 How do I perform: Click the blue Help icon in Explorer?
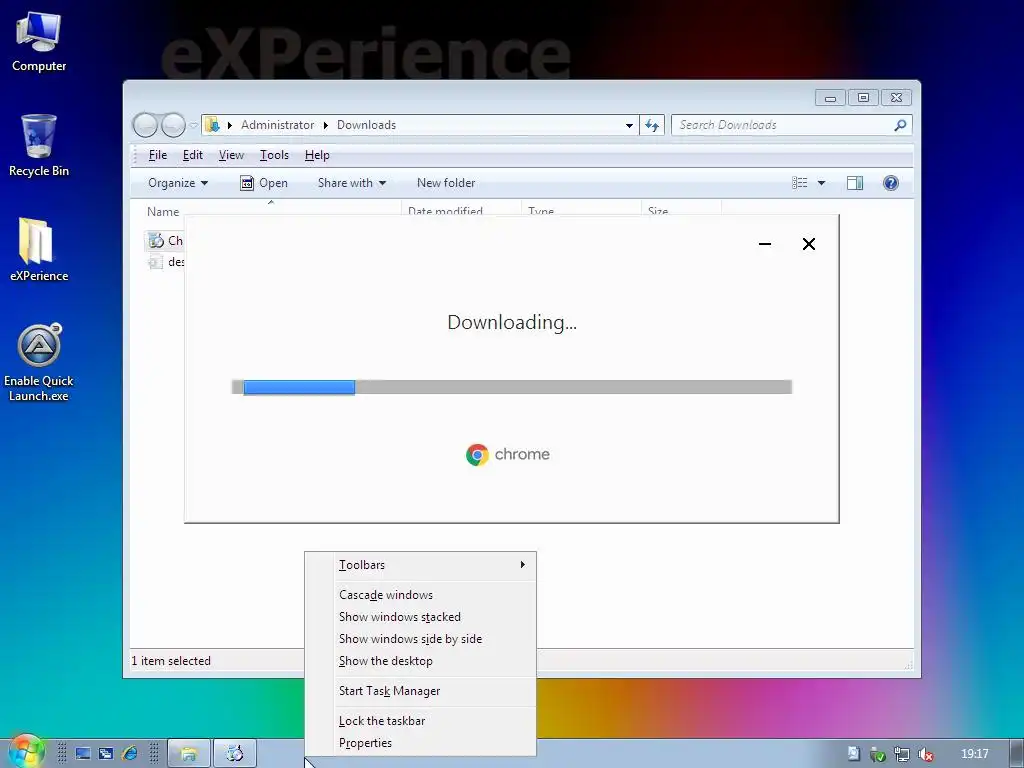(891, 183)
